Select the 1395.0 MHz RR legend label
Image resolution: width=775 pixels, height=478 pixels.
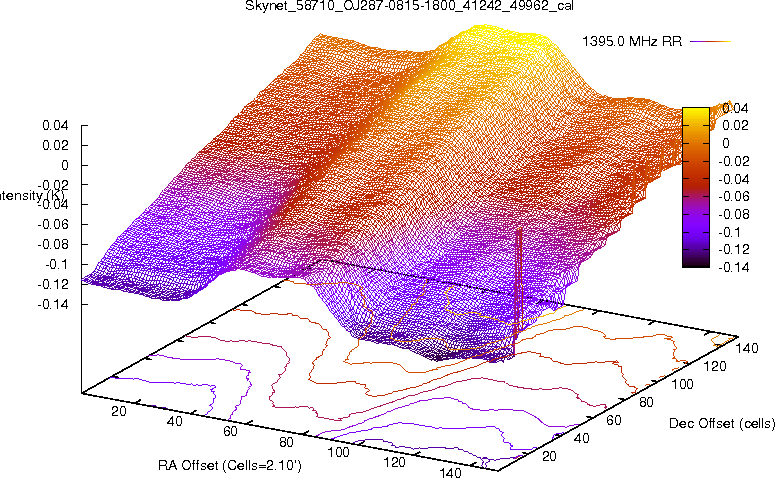tap(632, 42)
